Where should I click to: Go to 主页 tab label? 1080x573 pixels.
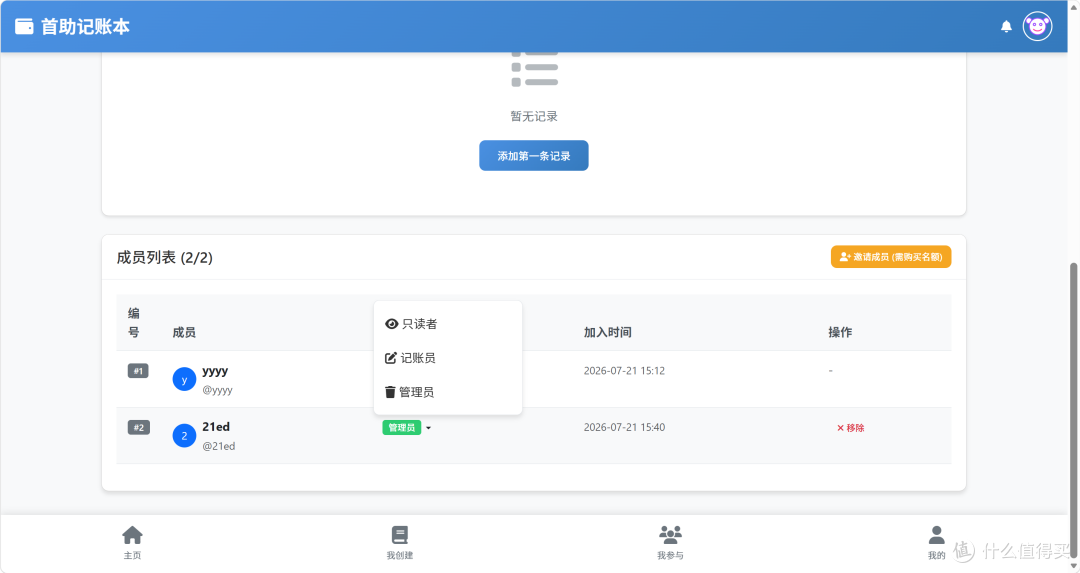132,556
